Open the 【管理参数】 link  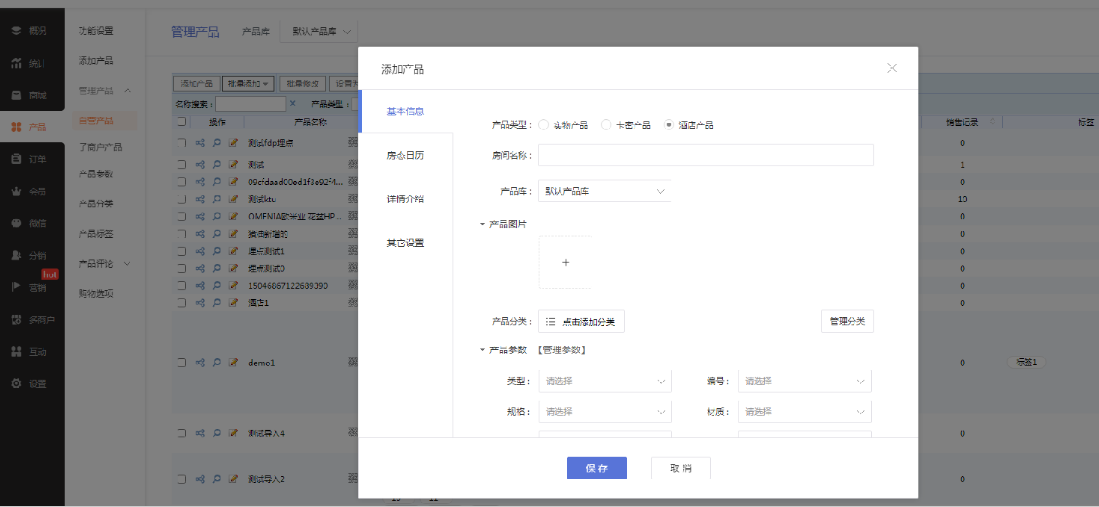coord(561,350)
